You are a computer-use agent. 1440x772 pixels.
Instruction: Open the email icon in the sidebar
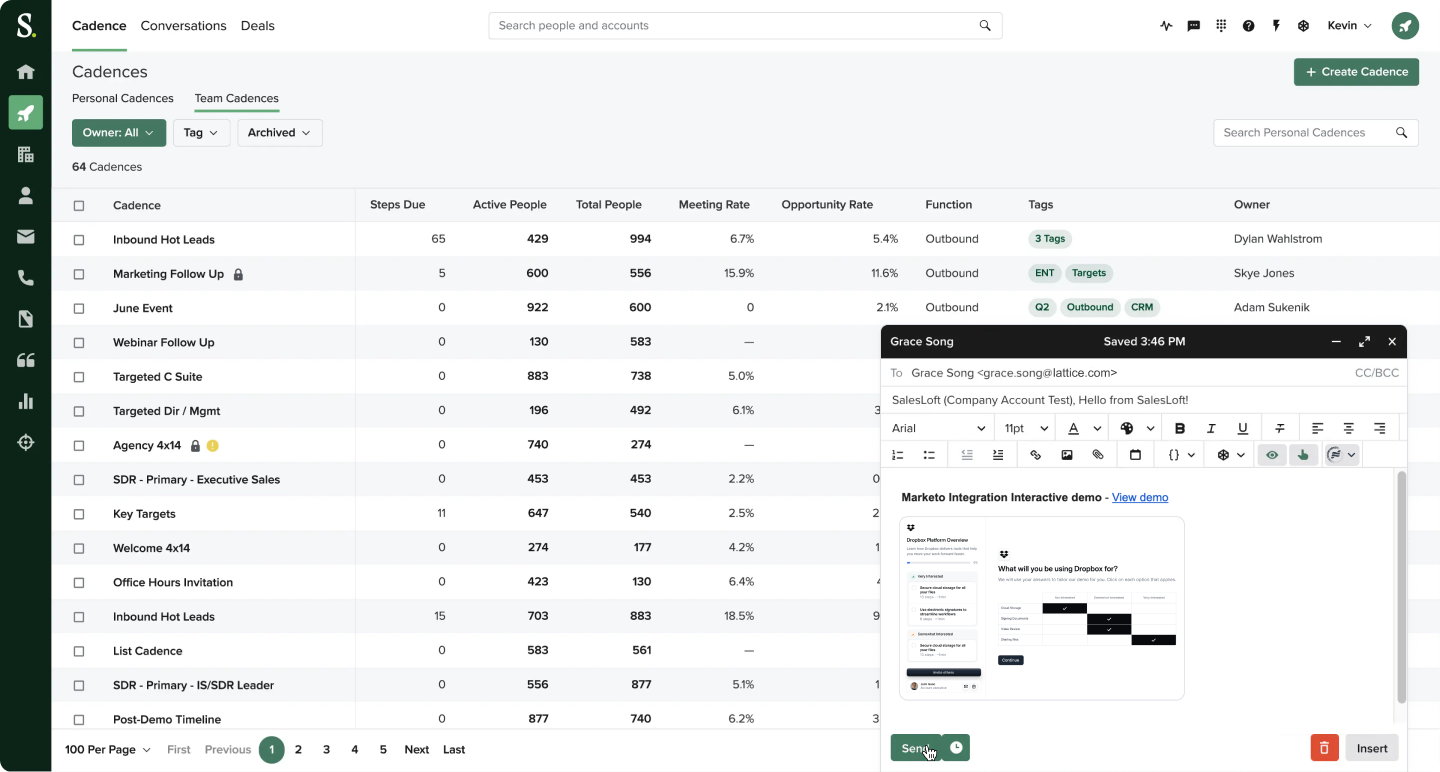pos(26,236)
